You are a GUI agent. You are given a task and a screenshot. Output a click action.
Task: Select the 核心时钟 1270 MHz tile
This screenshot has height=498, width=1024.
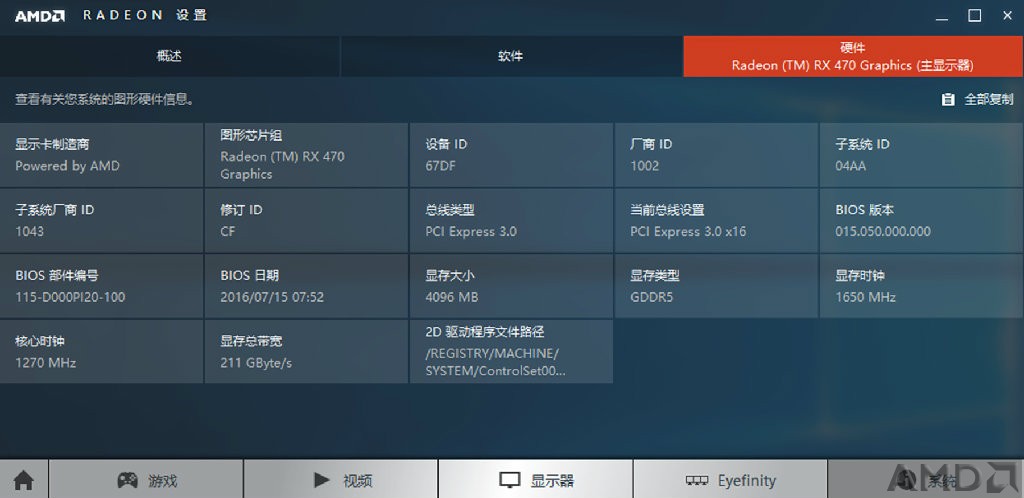[101, 351]
